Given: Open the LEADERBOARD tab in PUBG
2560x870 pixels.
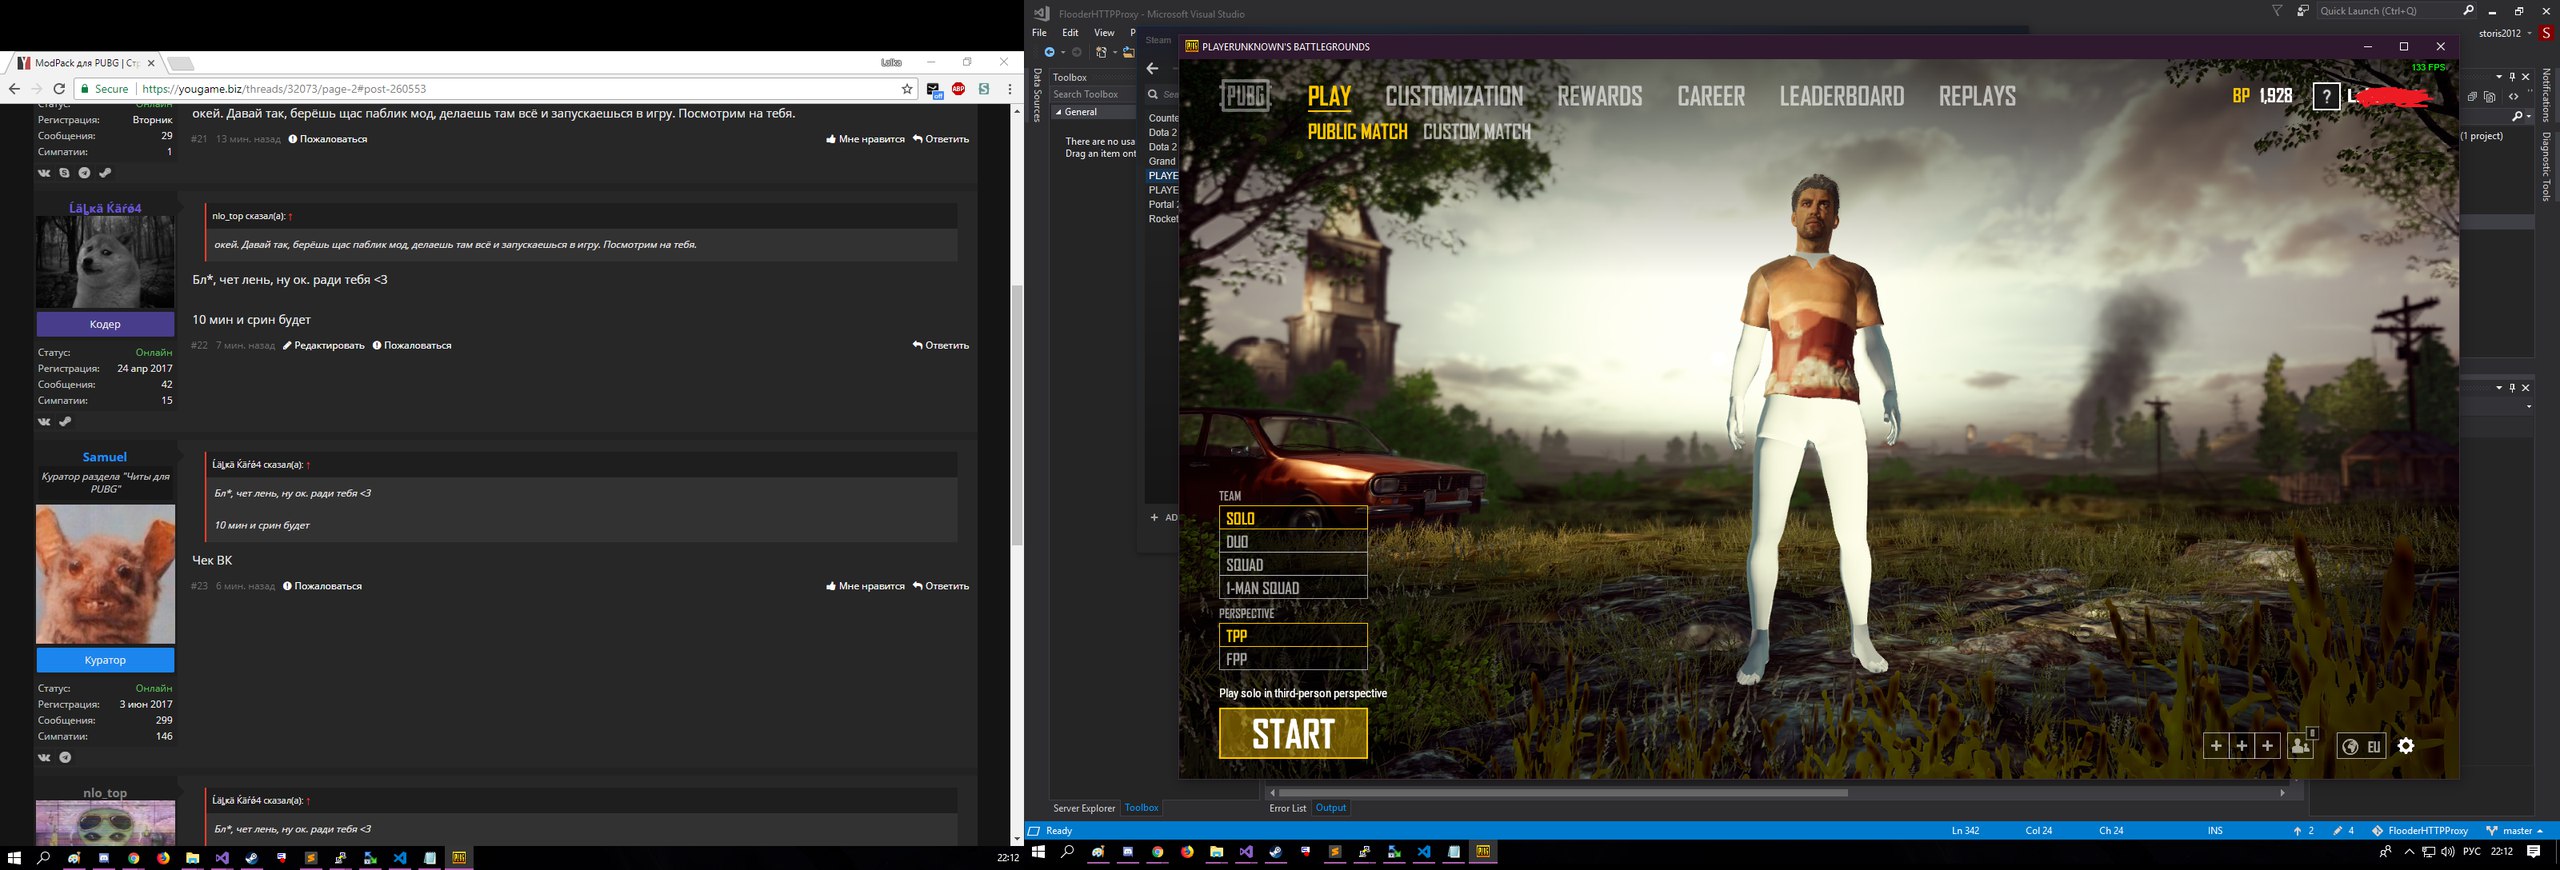Looking at the screenshot, I should 1842,97.
